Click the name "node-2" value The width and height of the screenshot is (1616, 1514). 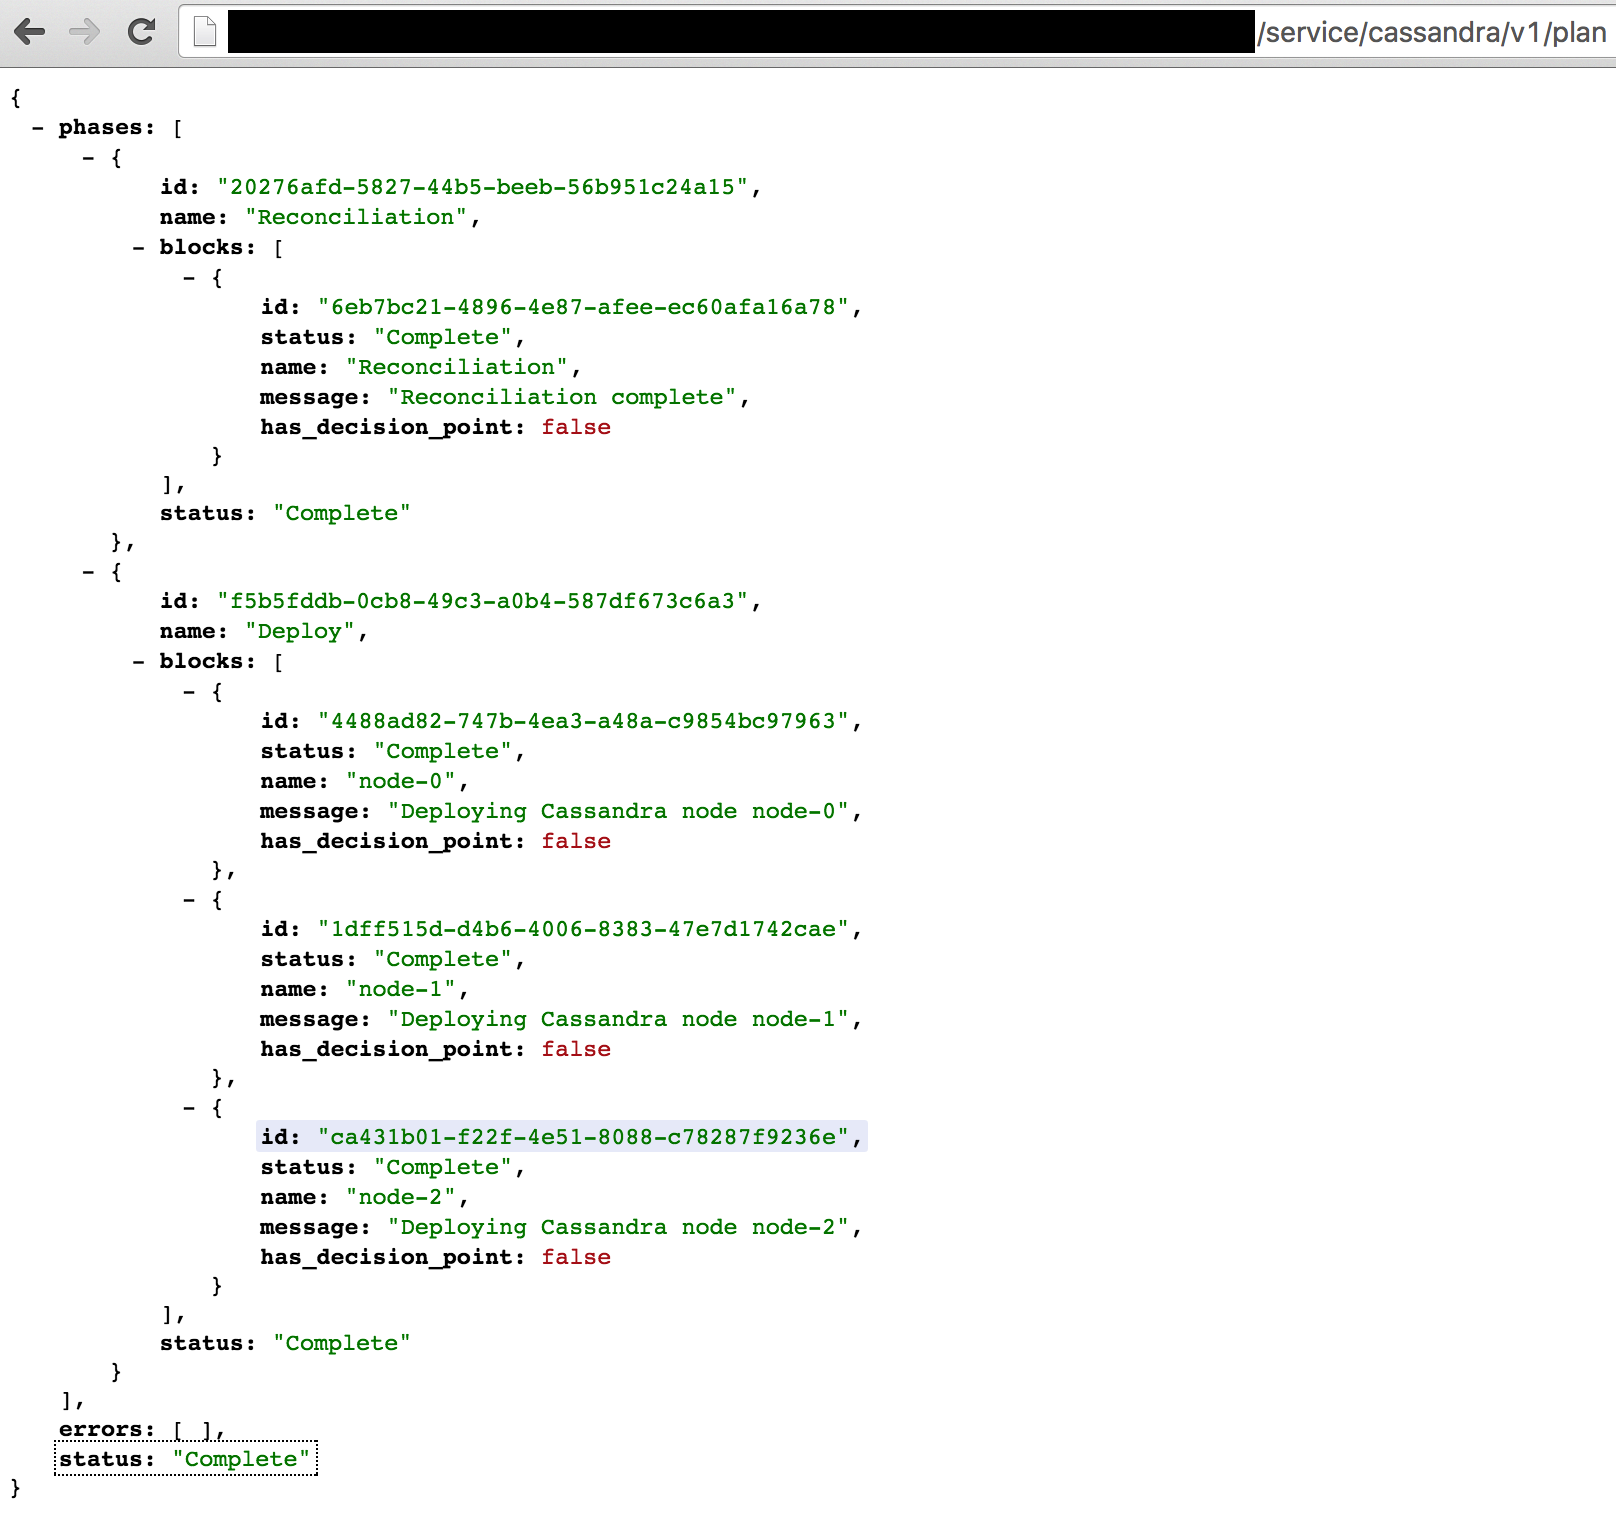[401, 1197]
